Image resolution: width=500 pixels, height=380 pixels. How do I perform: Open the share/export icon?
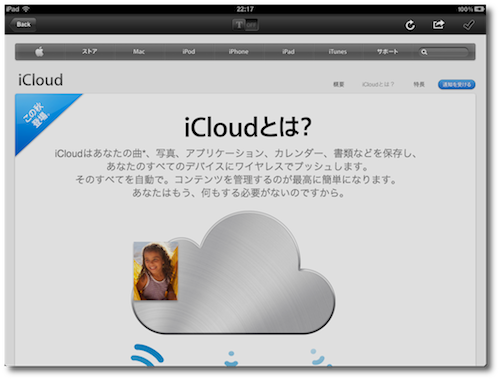point(438,24)
